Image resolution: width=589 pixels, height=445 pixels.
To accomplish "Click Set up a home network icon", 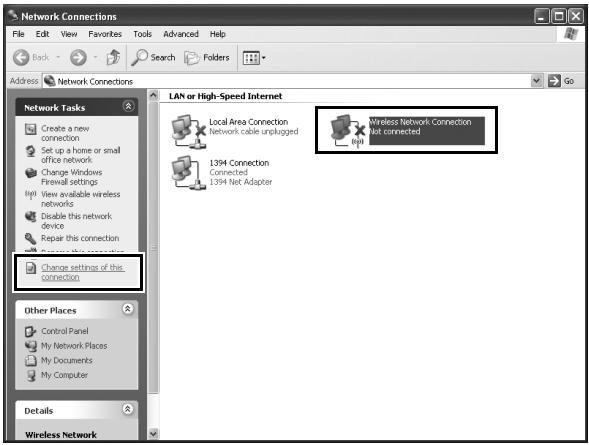I will 30,151.
